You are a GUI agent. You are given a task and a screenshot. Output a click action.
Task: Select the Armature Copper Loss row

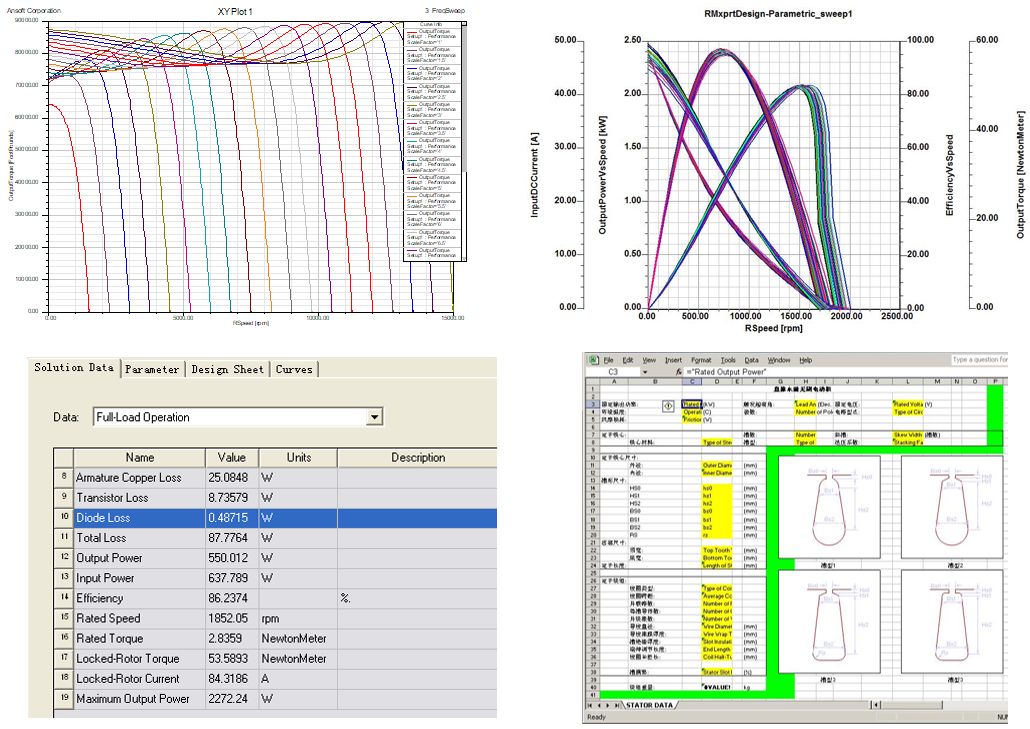click(x=276, y=477)
